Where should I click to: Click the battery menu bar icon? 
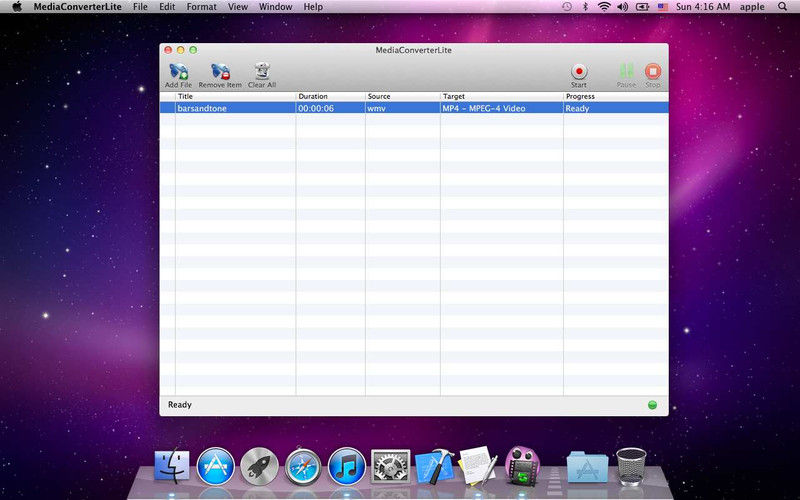[x=642, y=7]
